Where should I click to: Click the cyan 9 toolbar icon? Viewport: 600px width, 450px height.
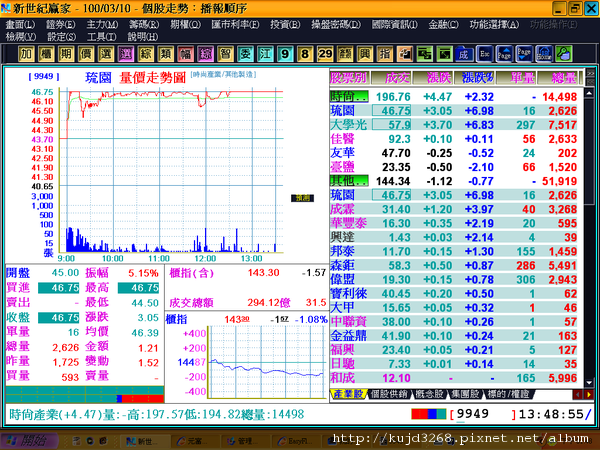click(285, 54)
